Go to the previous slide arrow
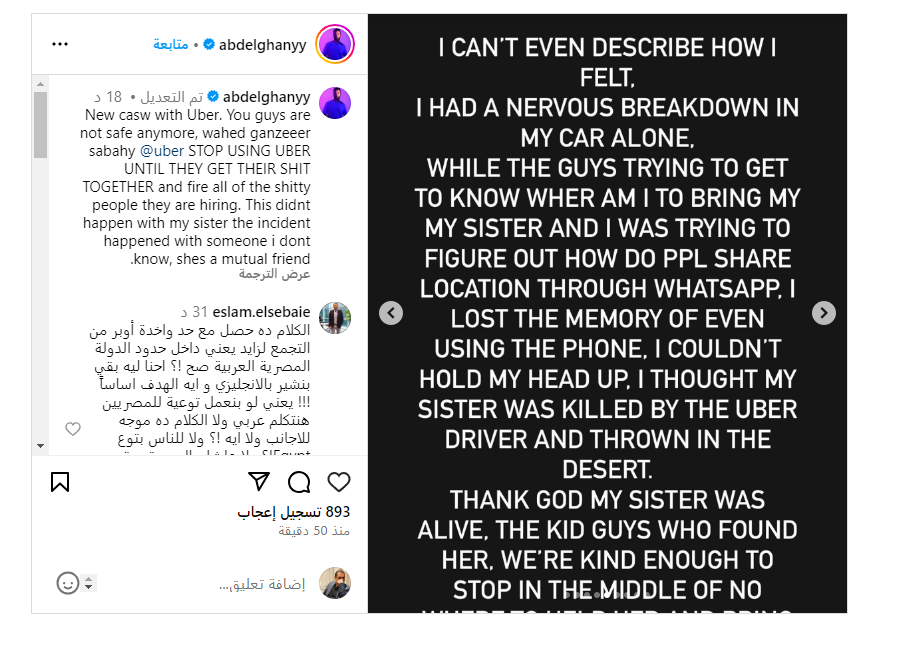The width and height of the screenshot is (921, 658). 391,313
